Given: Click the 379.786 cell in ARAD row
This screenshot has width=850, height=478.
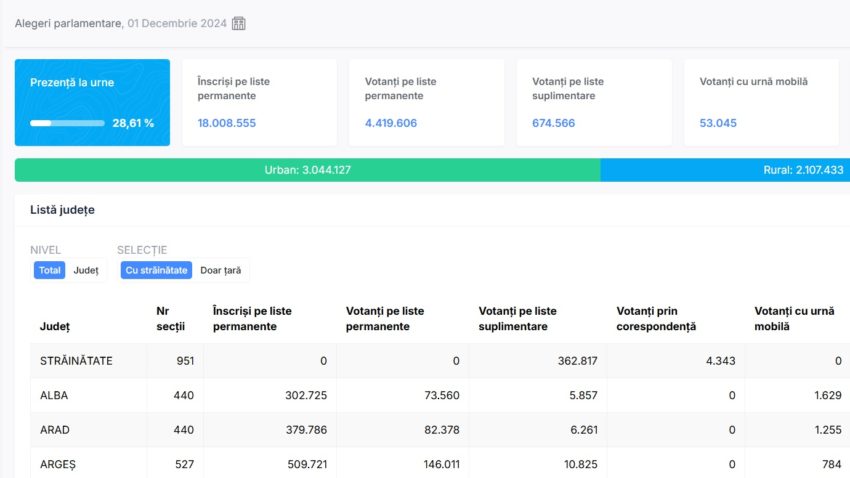Looking at the screenshot, I should pyautogui.click(x=306, y=430).
